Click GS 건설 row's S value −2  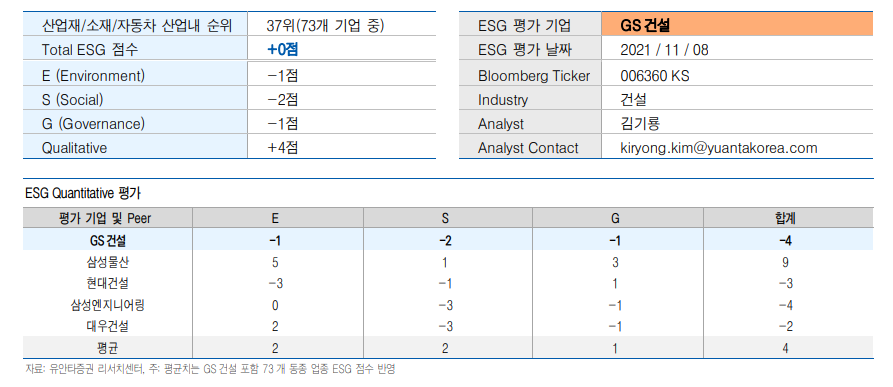[x=445, y=241]
